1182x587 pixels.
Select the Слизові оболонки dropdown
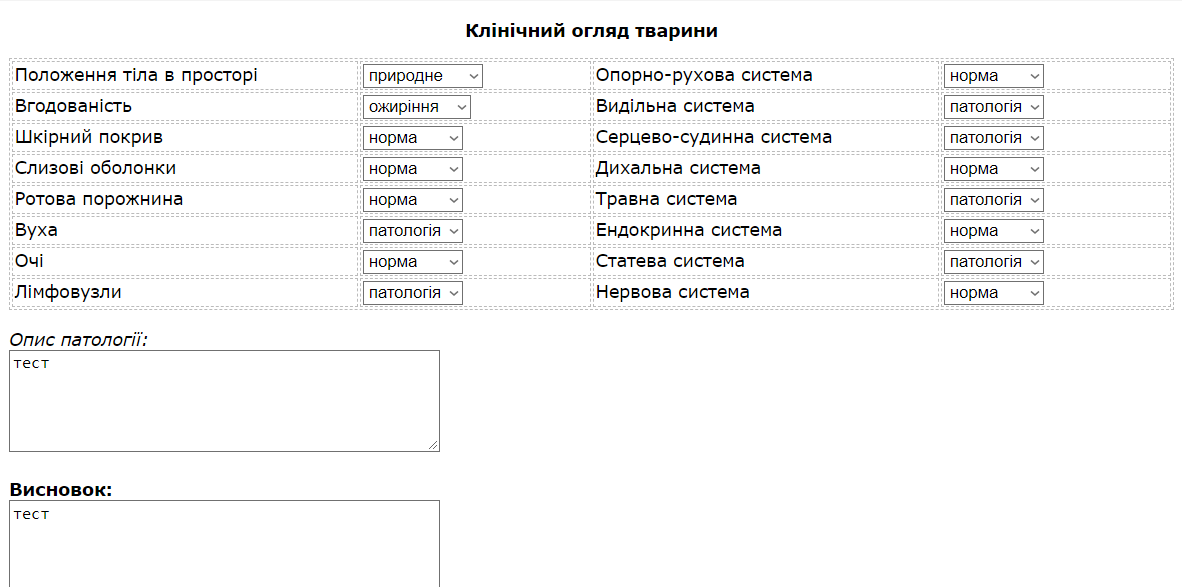412,169
